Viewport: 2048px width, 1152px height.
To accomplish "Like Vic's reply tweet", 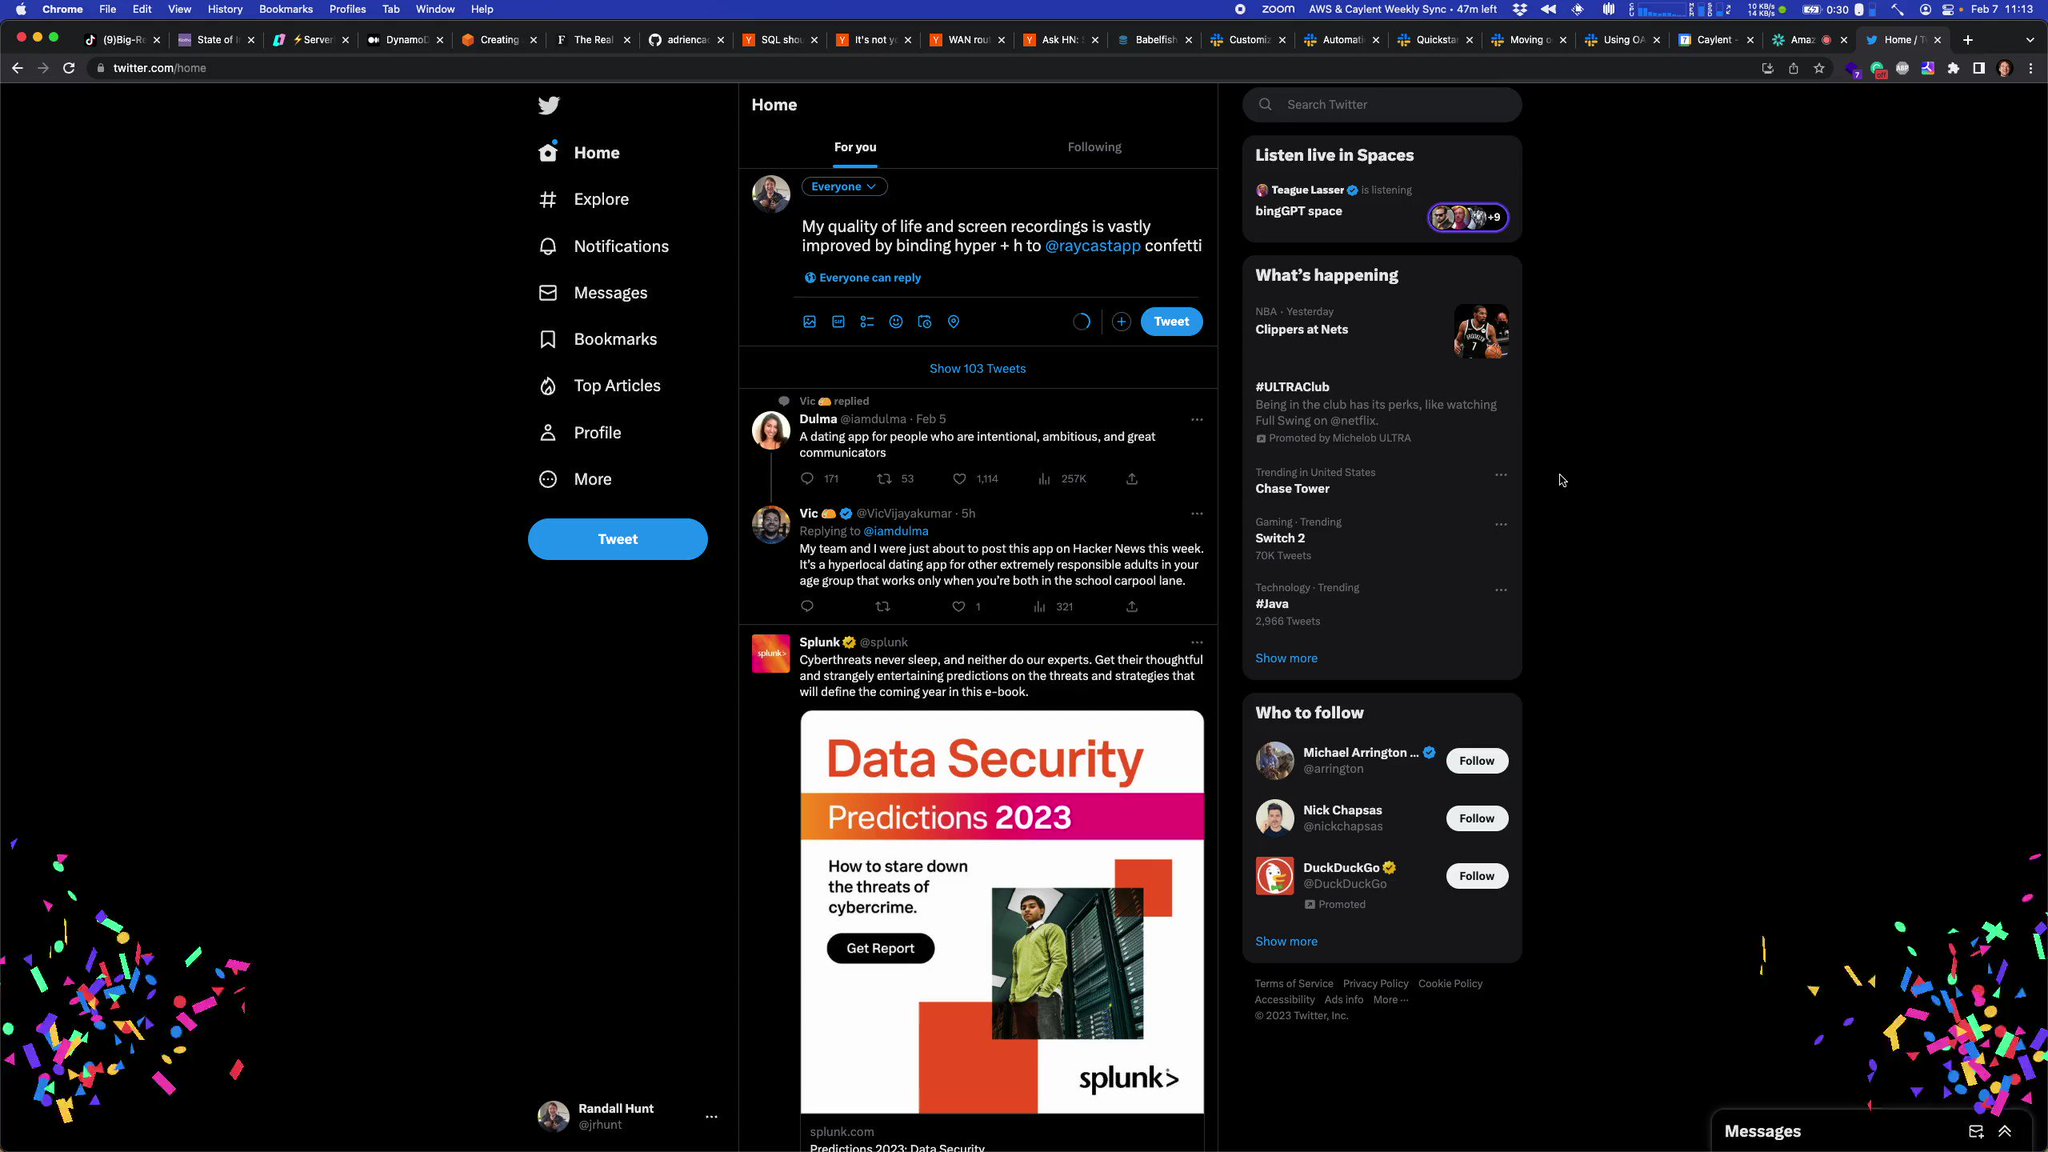I will coord(959,607).
